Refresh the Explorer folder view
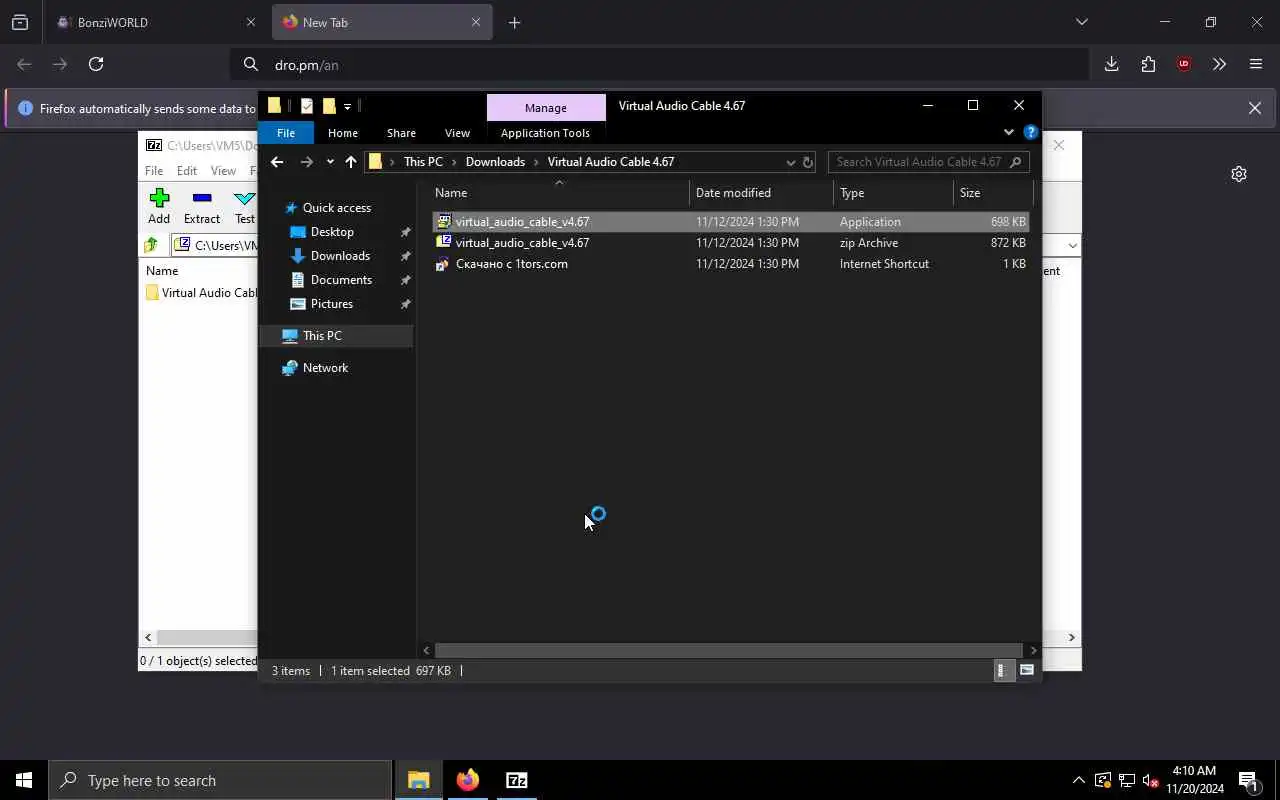The width and height of the screenshot is (1280, 800). (x=808, y=162)
